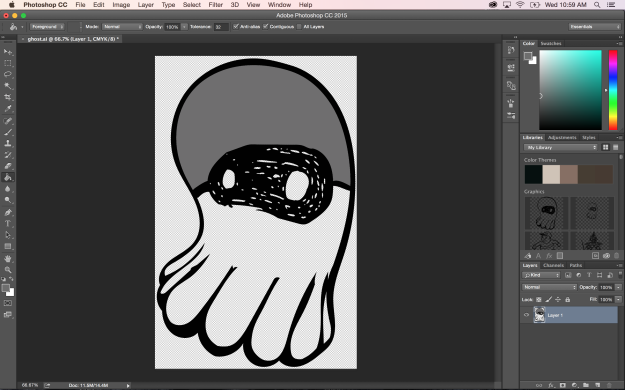Select the Zoom tool in toolbox
This screenshot has height=390, width=625.
click(x=8, y=270)
